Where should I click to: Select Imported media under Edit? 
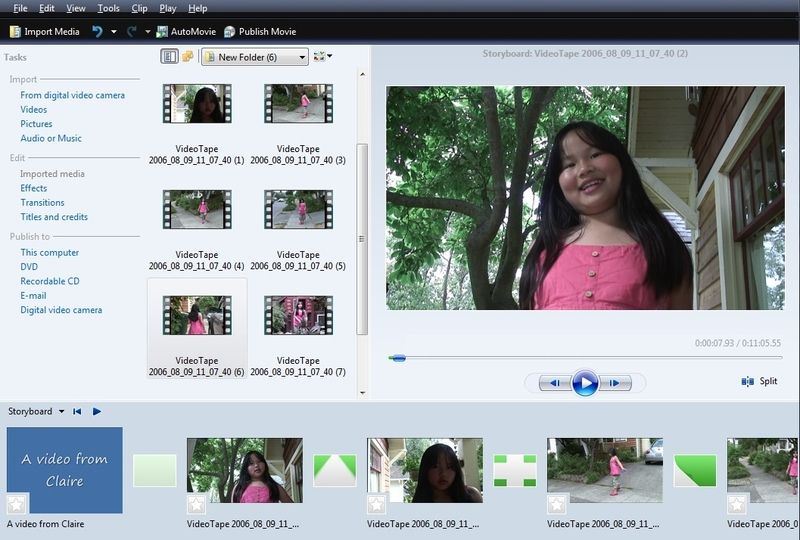[52, 174]
